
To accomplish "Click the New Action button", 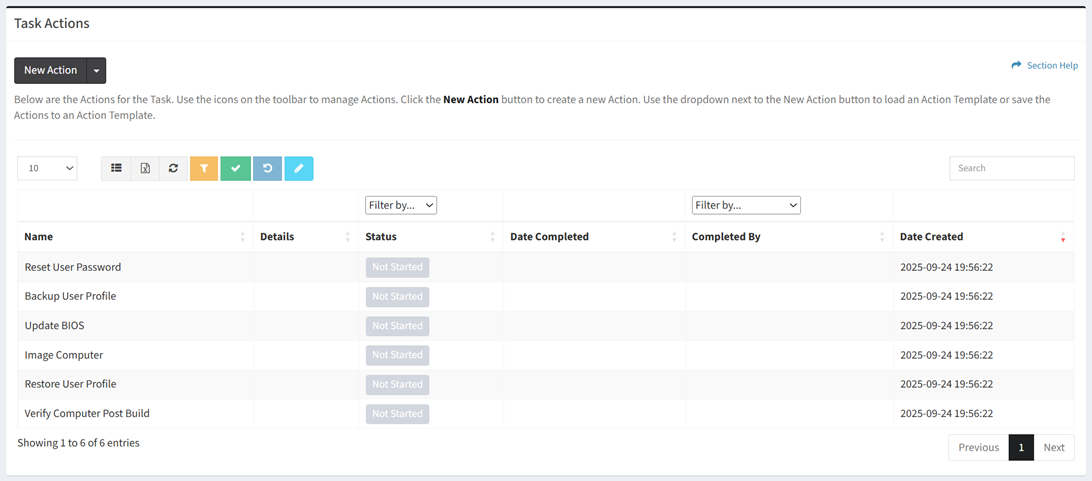I will 50,70.
